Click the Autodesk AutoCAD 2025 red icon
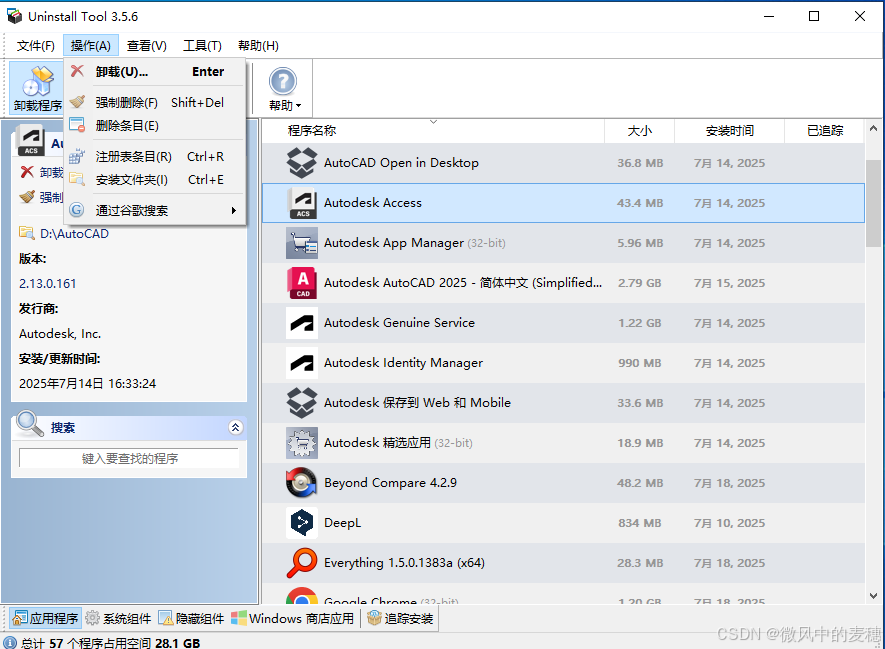 coord(303,283)
